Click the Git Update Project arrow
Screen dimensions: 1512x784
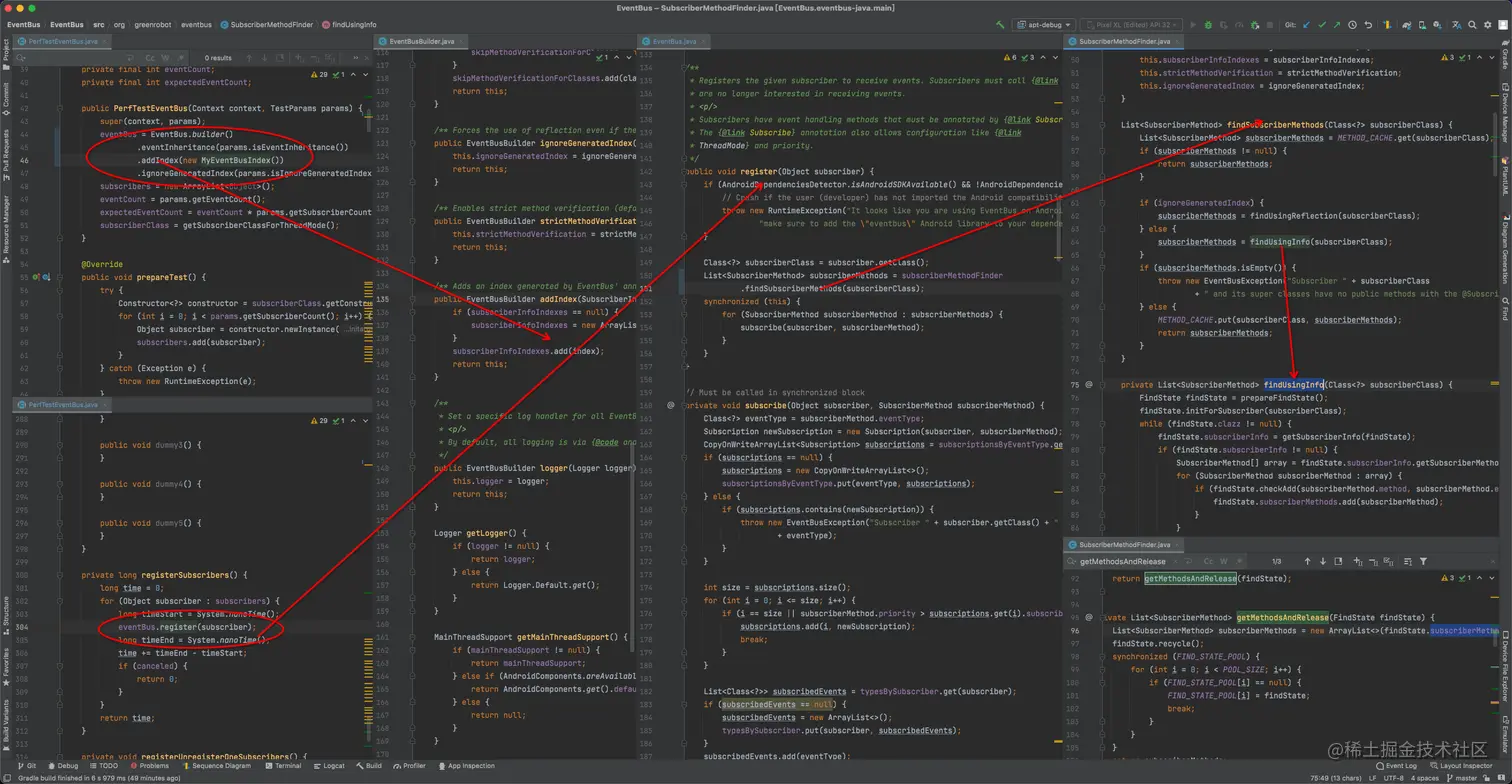tap(1308, 25)
